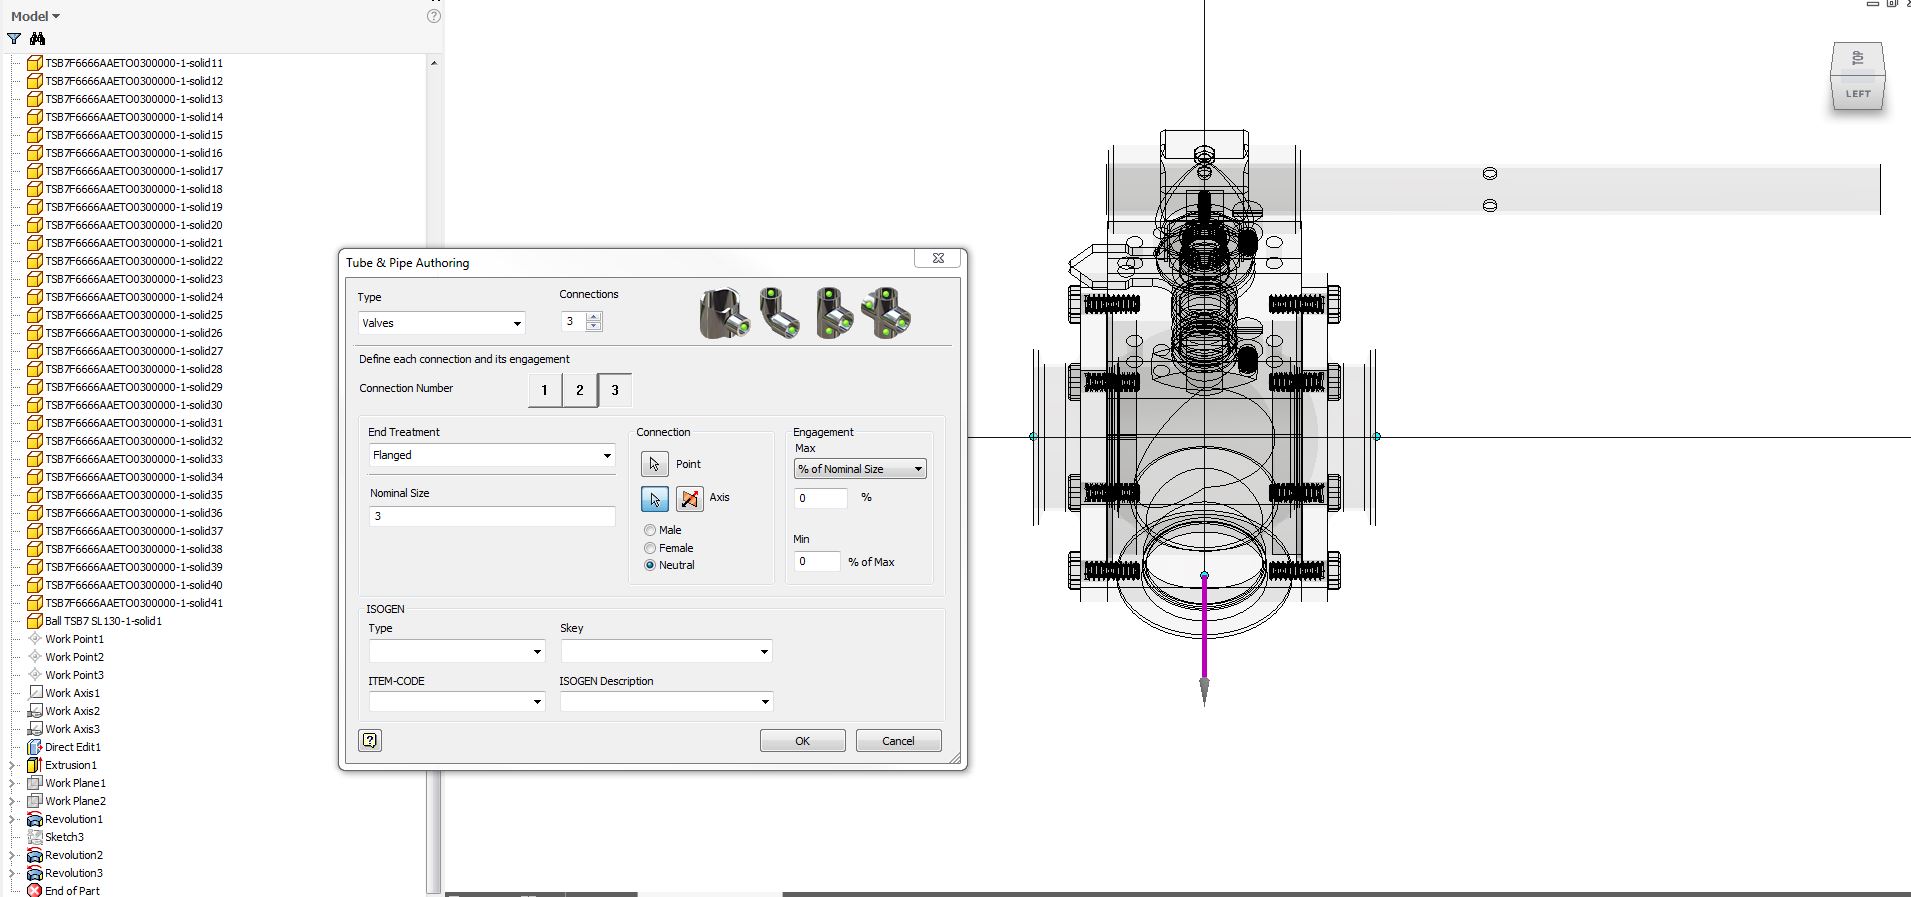Open the % of Nominal Size engagement dropdown
The width and height of the screenshot is (1911, 897).
[860, 469]
